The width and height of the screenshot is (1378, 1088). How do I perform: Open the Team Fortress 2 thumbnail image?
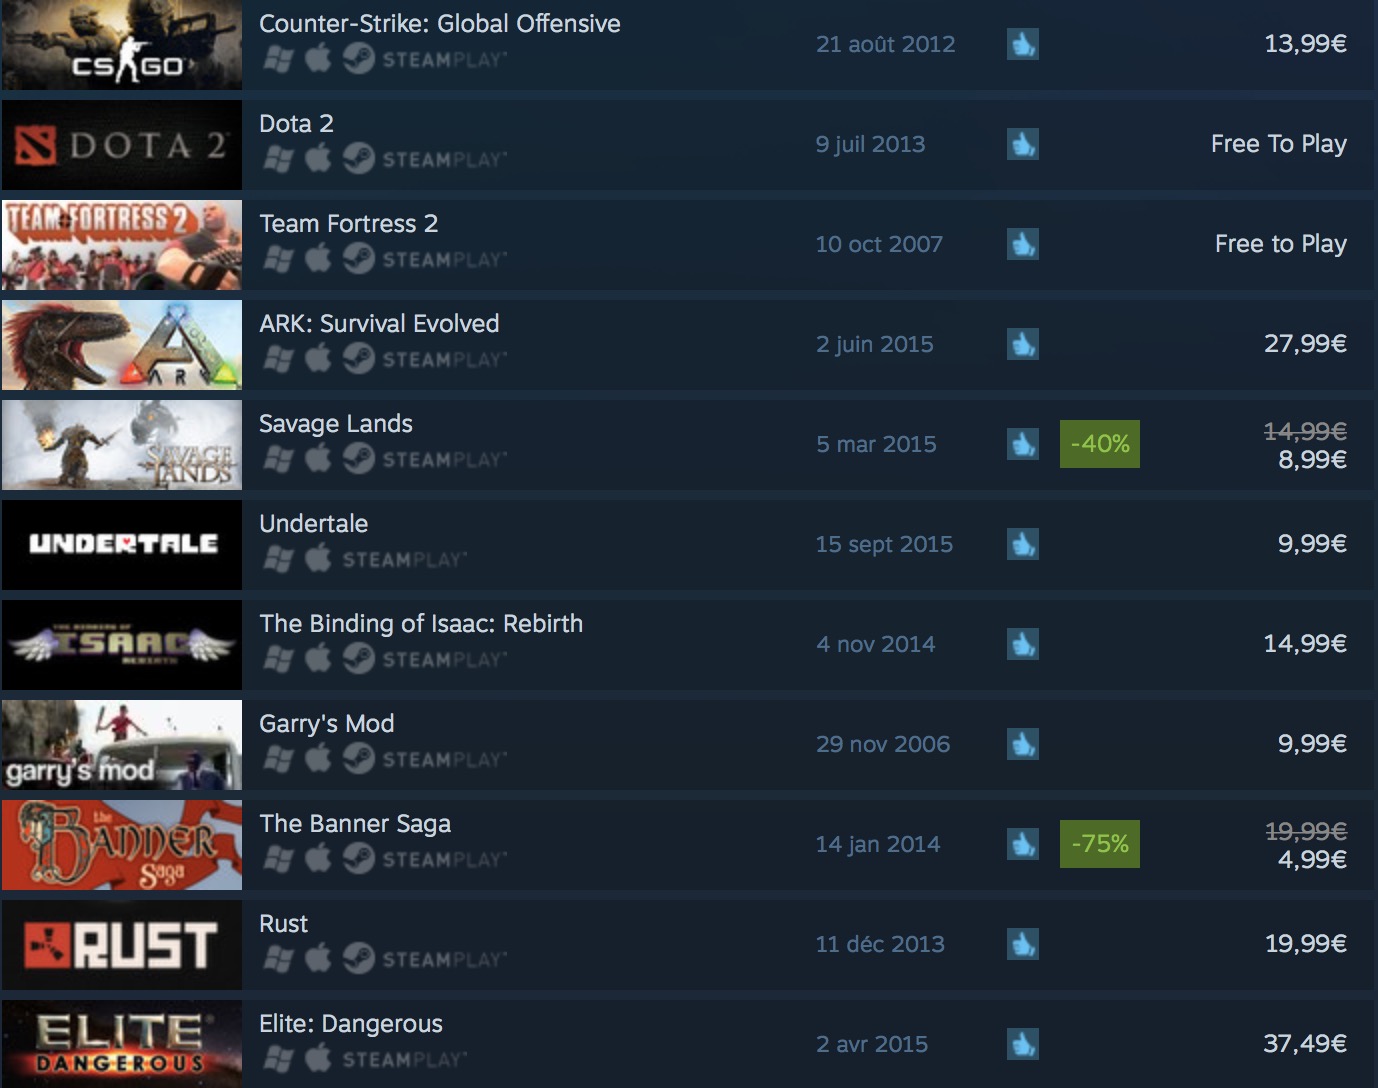pos(122,245)
